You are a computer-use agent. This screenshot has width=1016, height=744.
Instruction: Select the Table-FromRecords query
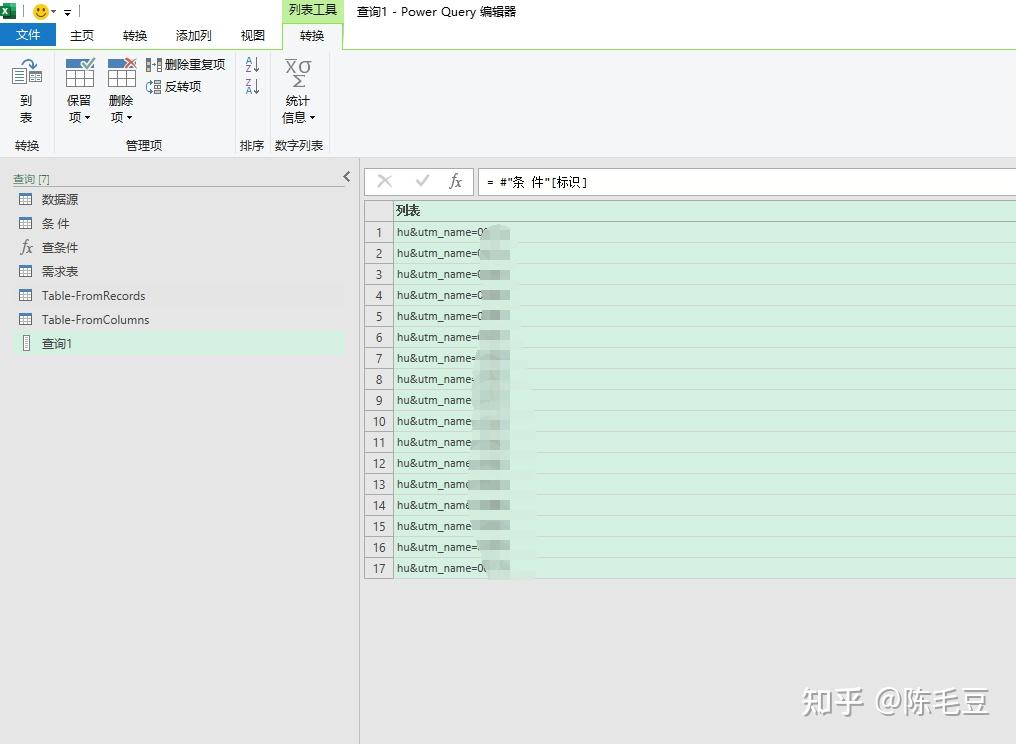tap(93, 295)
